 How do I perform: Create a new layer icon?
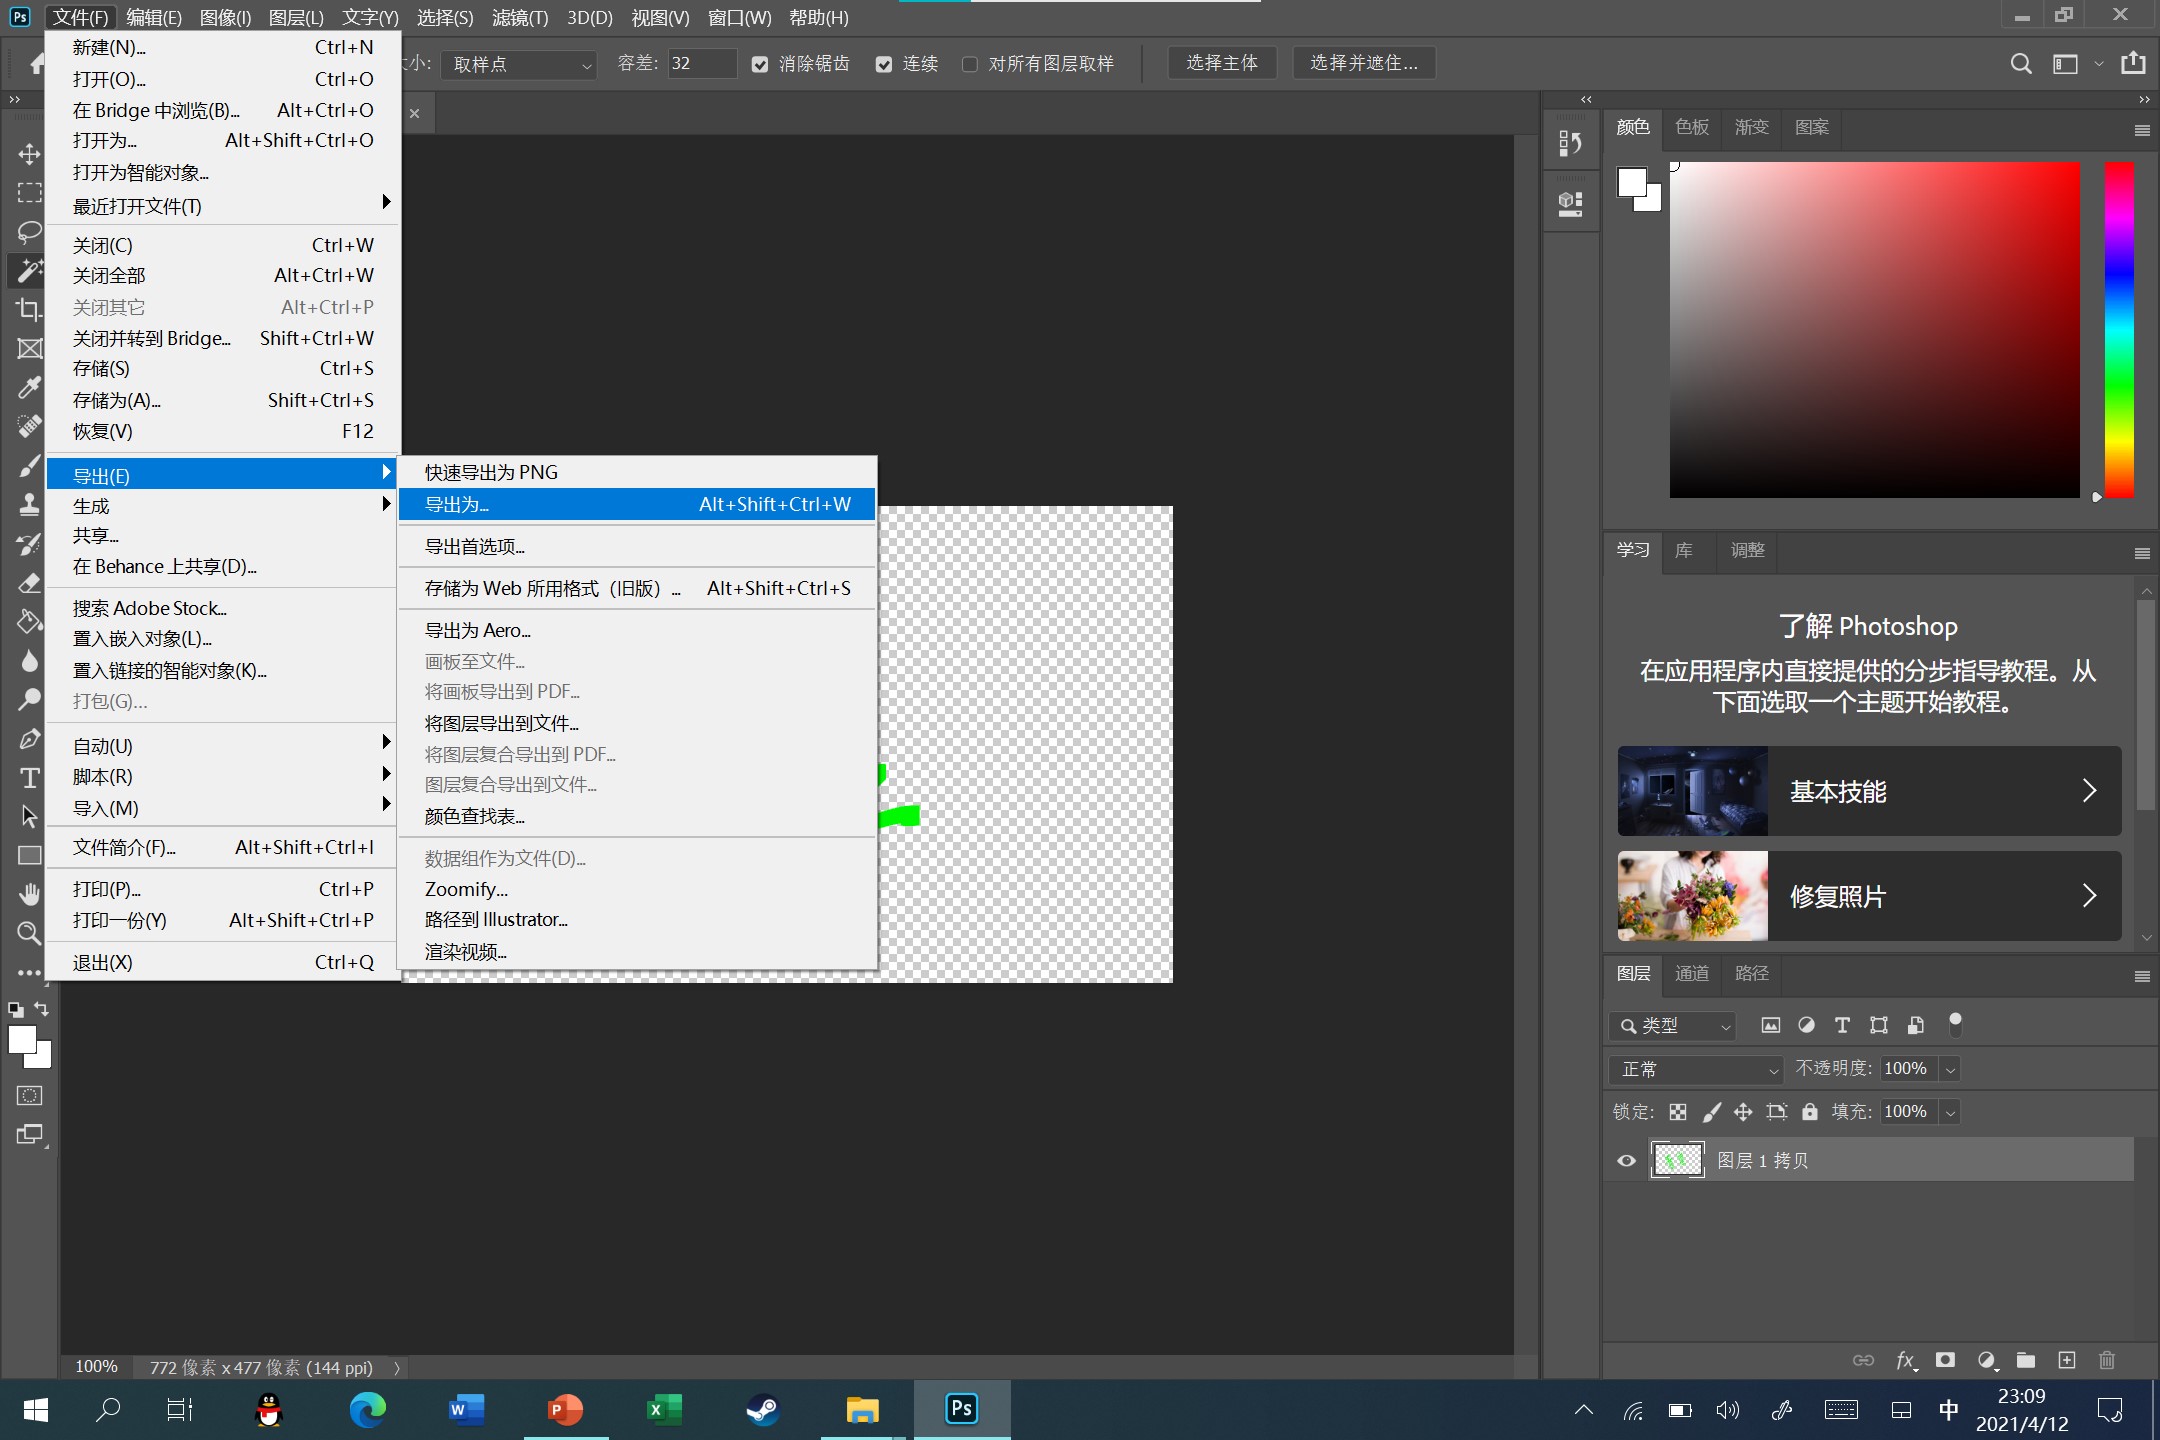2067,1360
